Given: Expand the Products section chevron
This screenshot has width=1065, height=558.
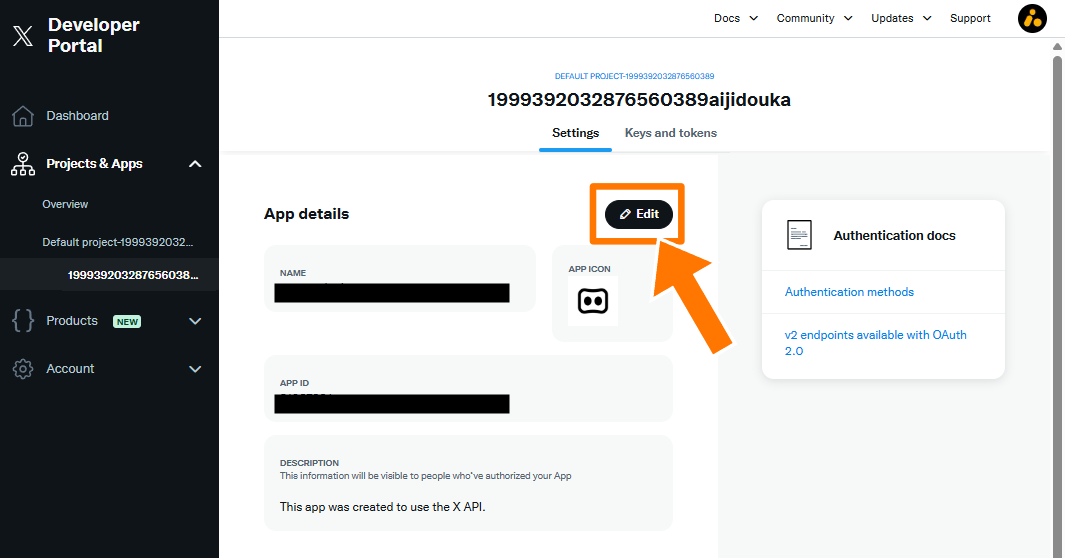Looking at the screenshot, I should [x=195, y=321].
